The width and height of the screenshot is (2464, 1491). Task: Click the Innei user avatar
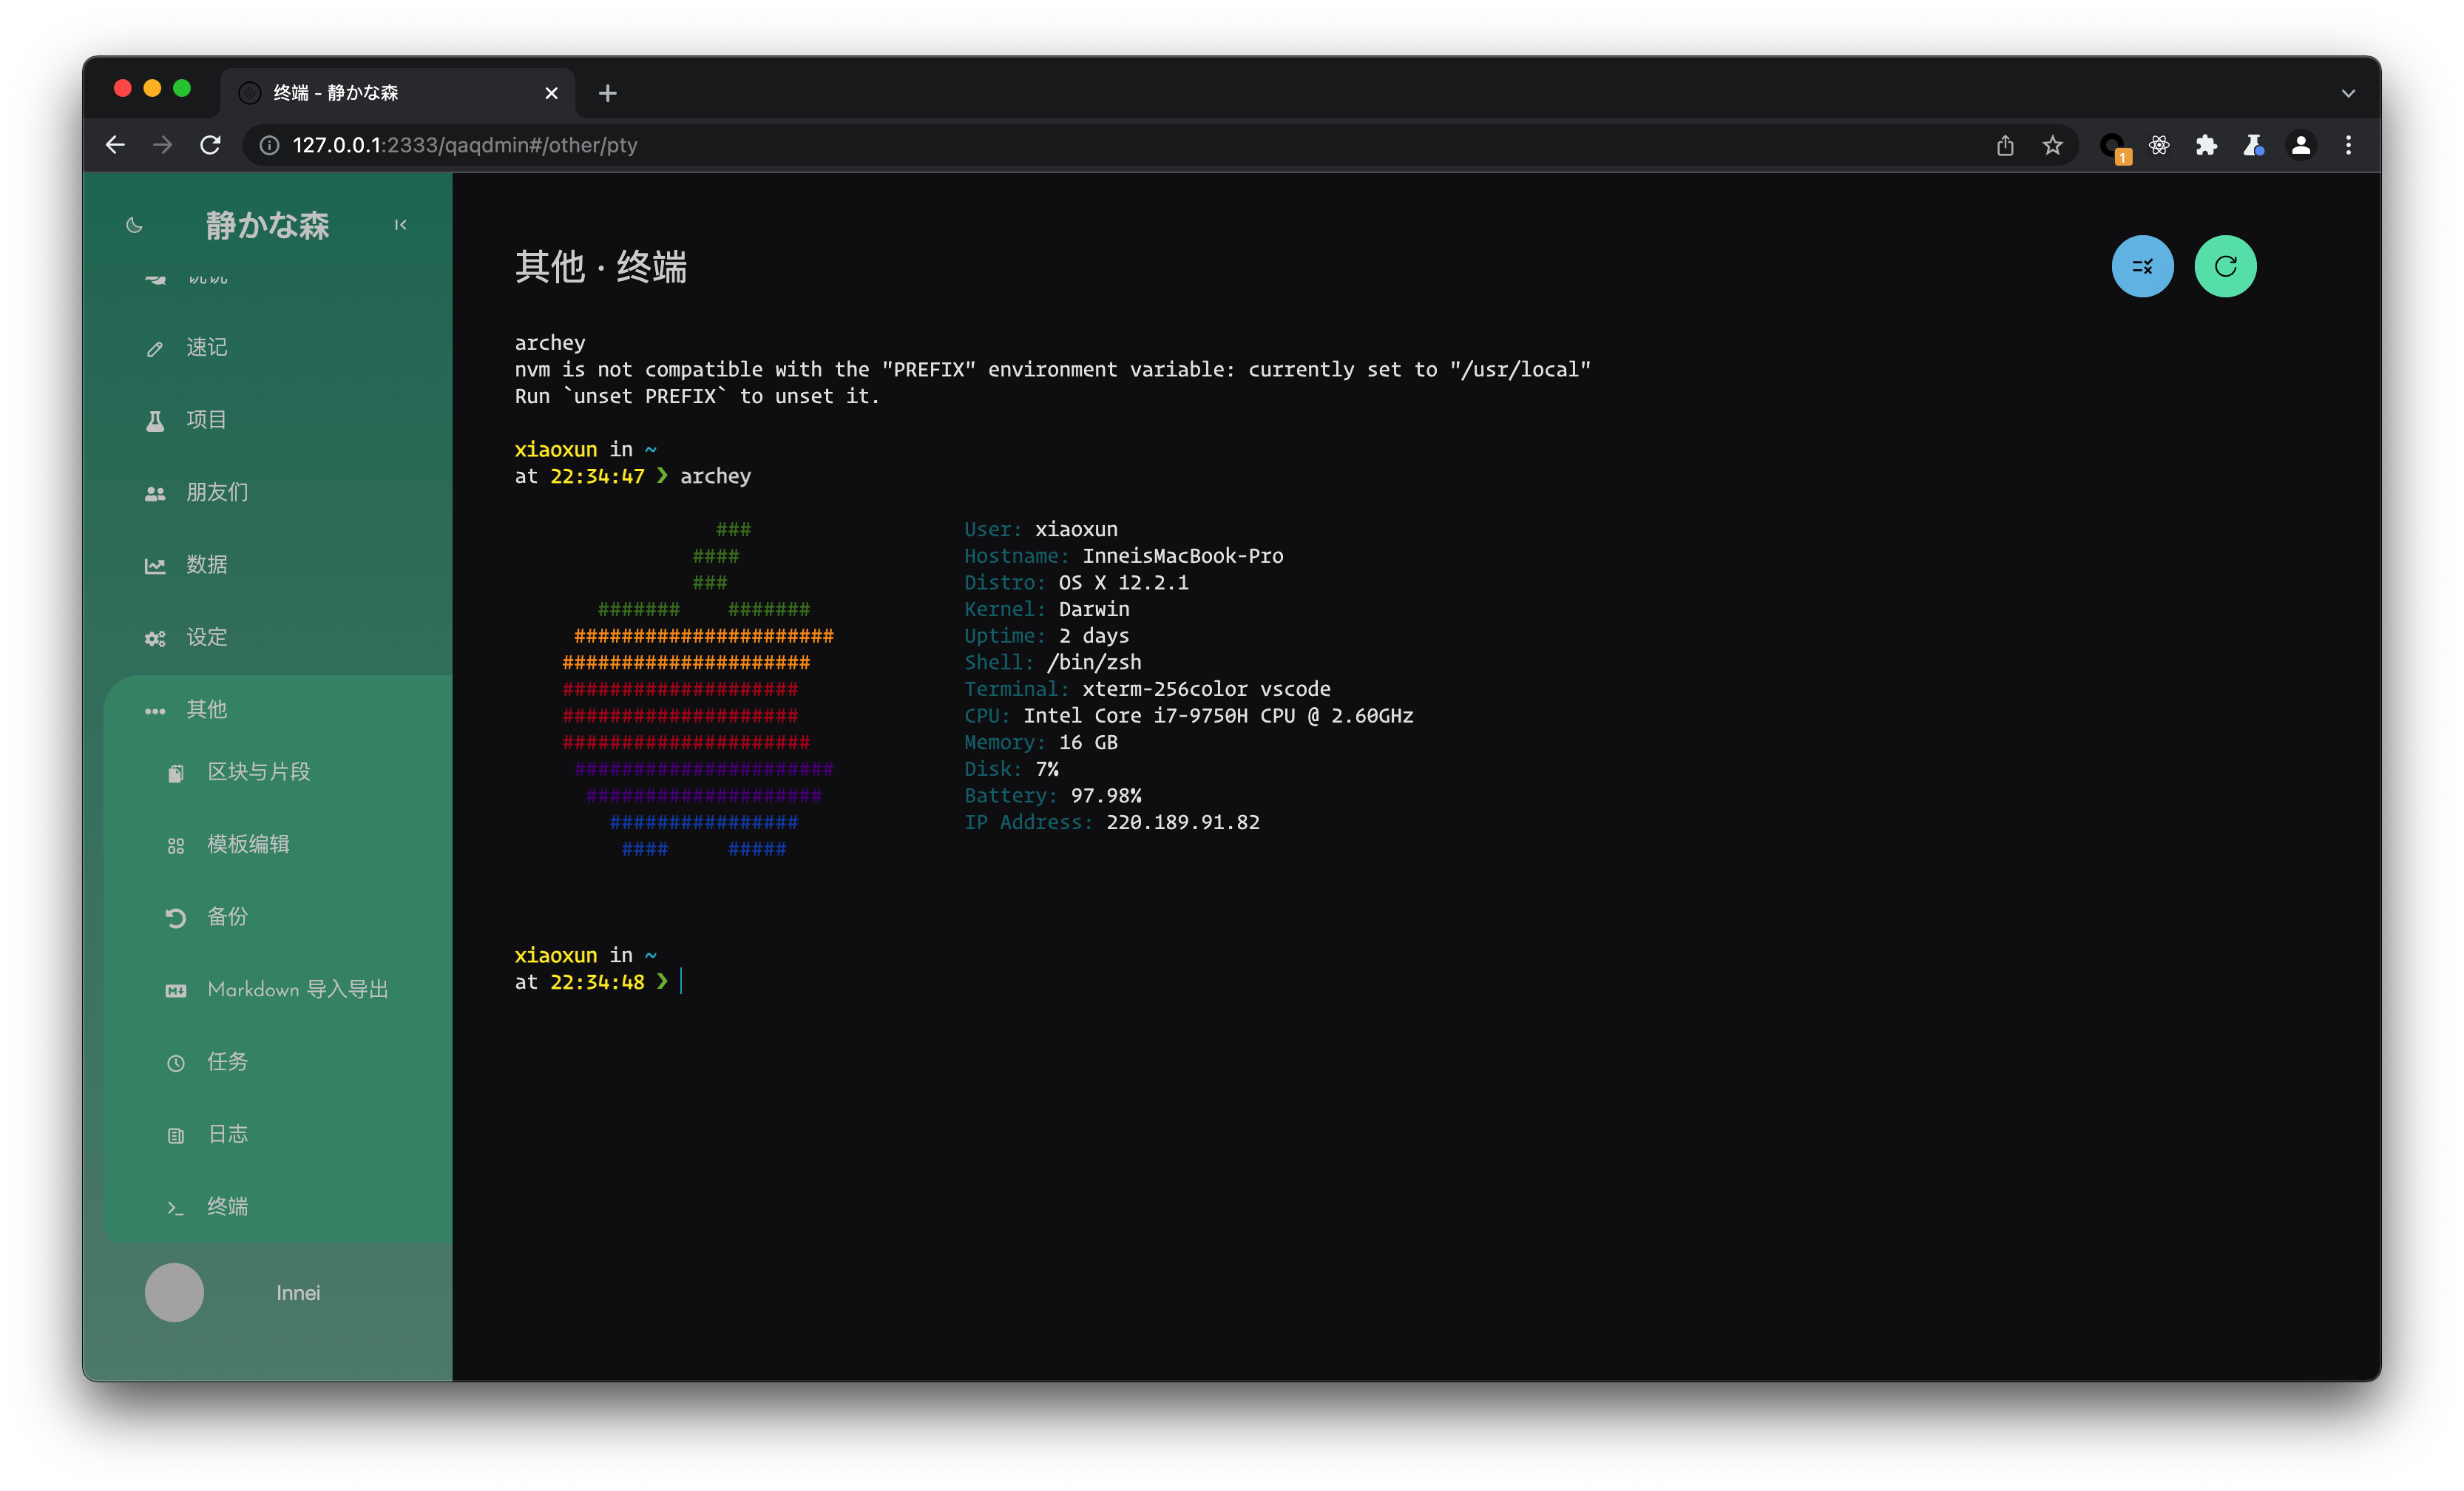[x=174, y=1292]
